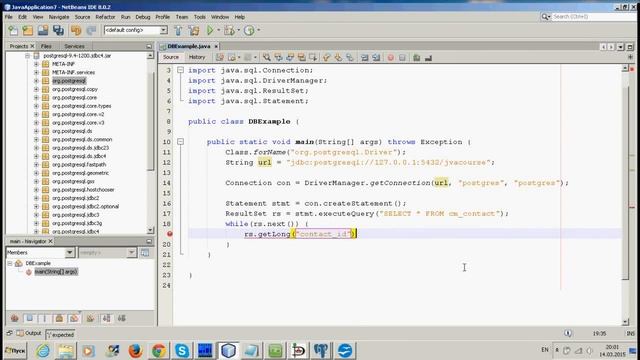The width and height of the screenshot is (640, 360).
Task: Click the Comment editor toolbar icon
Action: click(416, 58)
